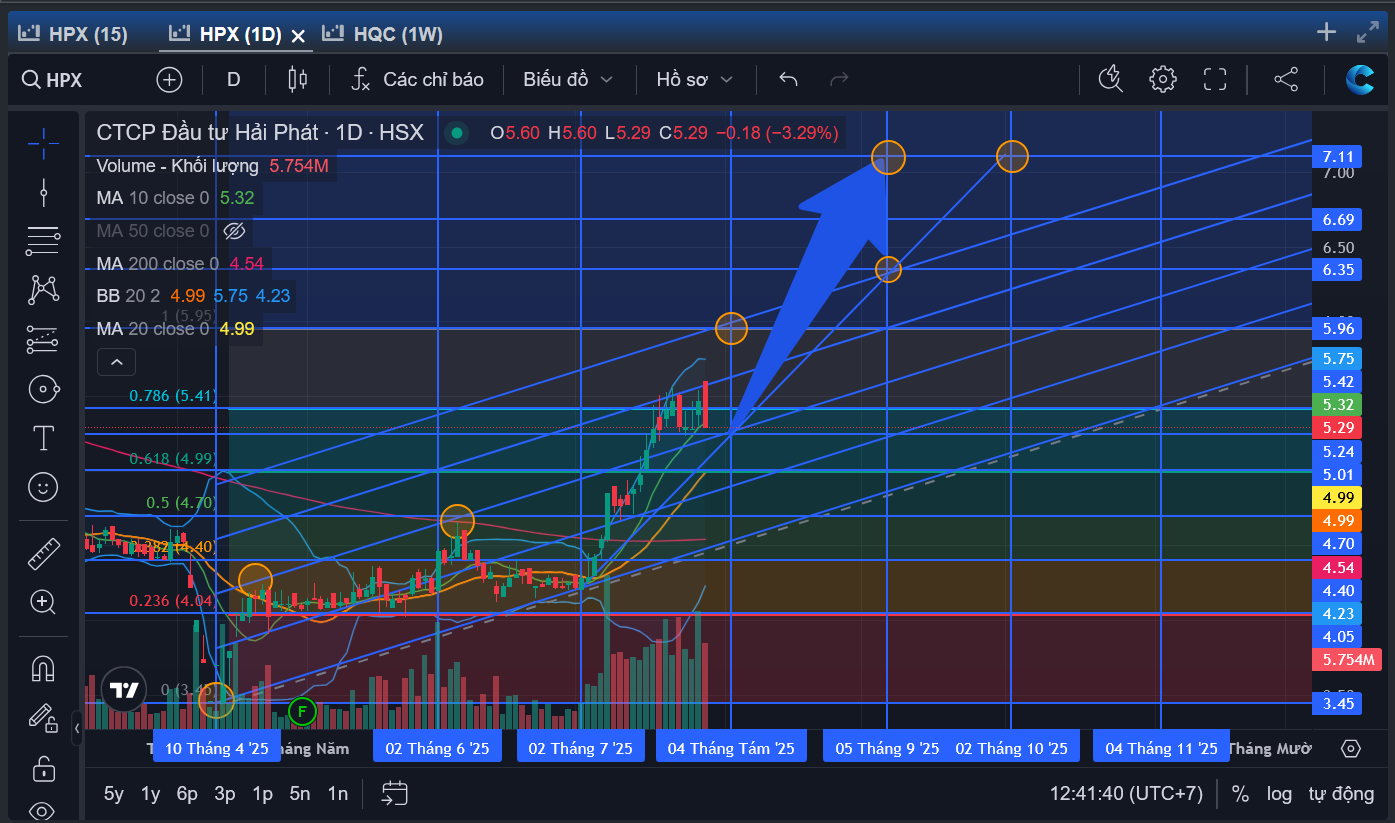The height and width of the screenshot is (823, 1395).
Task: Click the 7.11 price label
Action: pyautogui.click(x=1338, y=156)
